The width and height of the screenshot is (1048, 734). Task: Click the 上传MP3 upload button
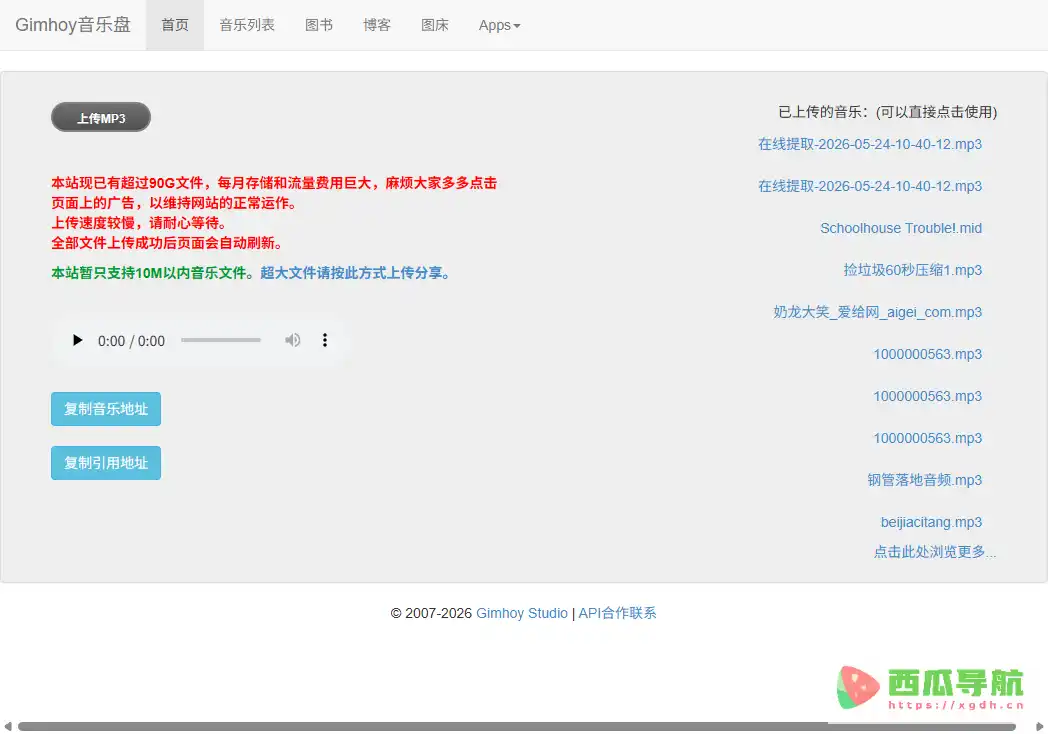101,118
